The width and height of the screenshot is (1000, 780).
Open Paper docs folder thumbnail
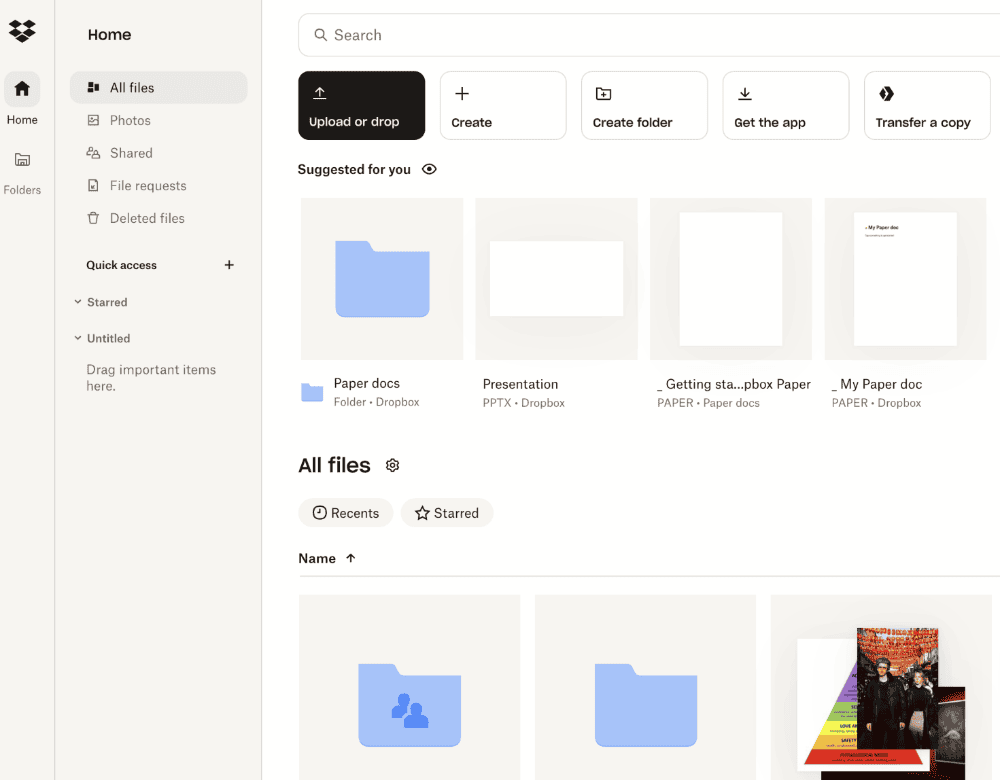coord(382,279)
